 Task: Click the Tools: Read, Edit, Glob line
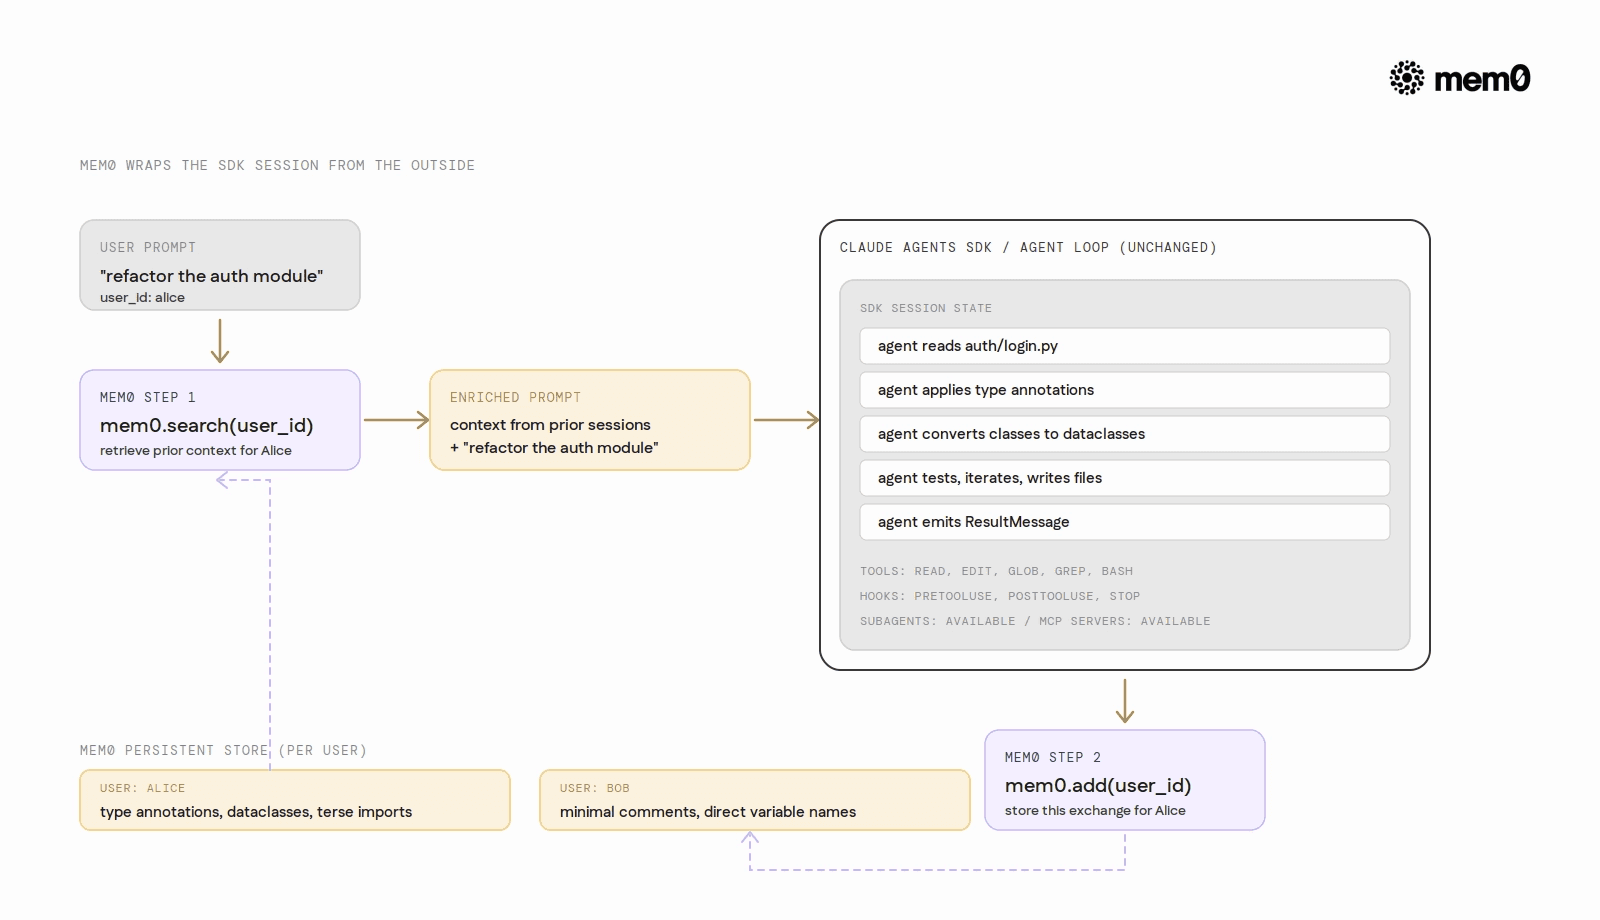click(x=996, y=571)
